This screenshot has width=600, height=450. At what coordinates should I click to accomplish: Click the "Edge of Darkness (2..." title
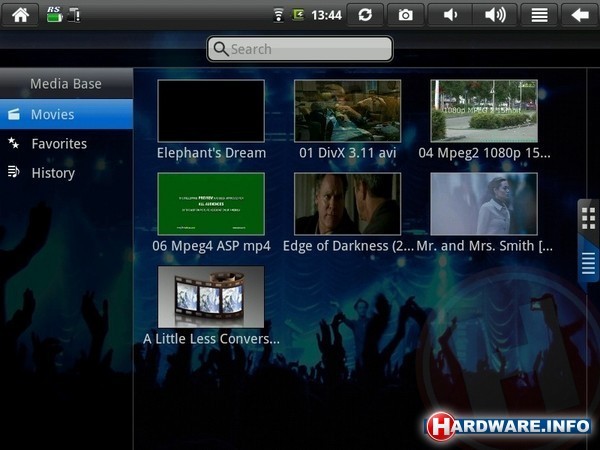click(x=348, y=246)
